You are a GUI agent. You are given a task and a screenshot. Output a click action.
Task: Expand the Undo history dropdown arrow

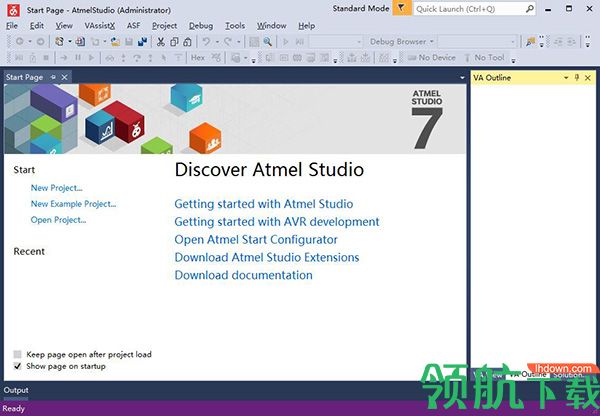click(217, 41)
